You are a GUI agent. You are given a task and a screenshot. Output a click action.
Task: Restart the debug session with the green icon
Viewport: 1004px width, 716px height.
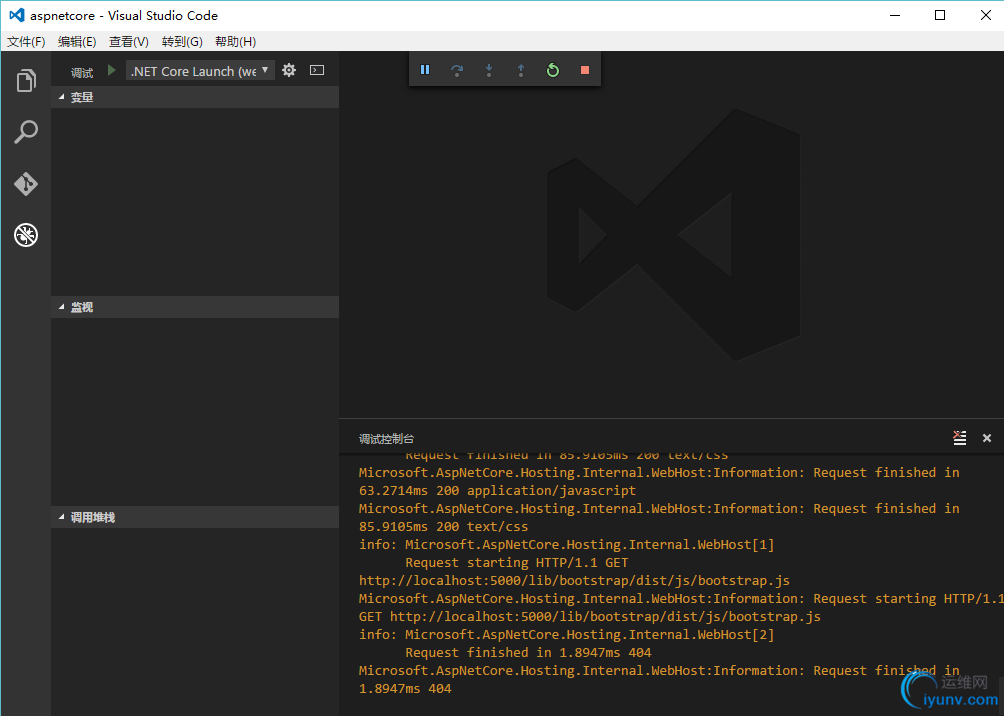553,70
